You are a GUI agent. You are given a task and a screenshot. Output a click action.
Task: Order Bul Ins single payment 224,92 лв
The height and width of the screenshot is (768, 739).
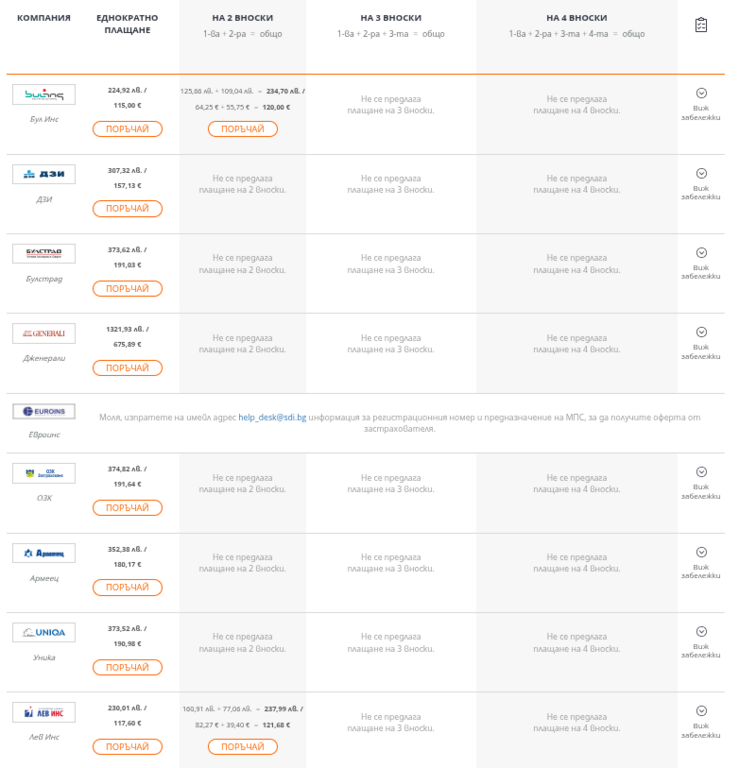tap(127, 129)
